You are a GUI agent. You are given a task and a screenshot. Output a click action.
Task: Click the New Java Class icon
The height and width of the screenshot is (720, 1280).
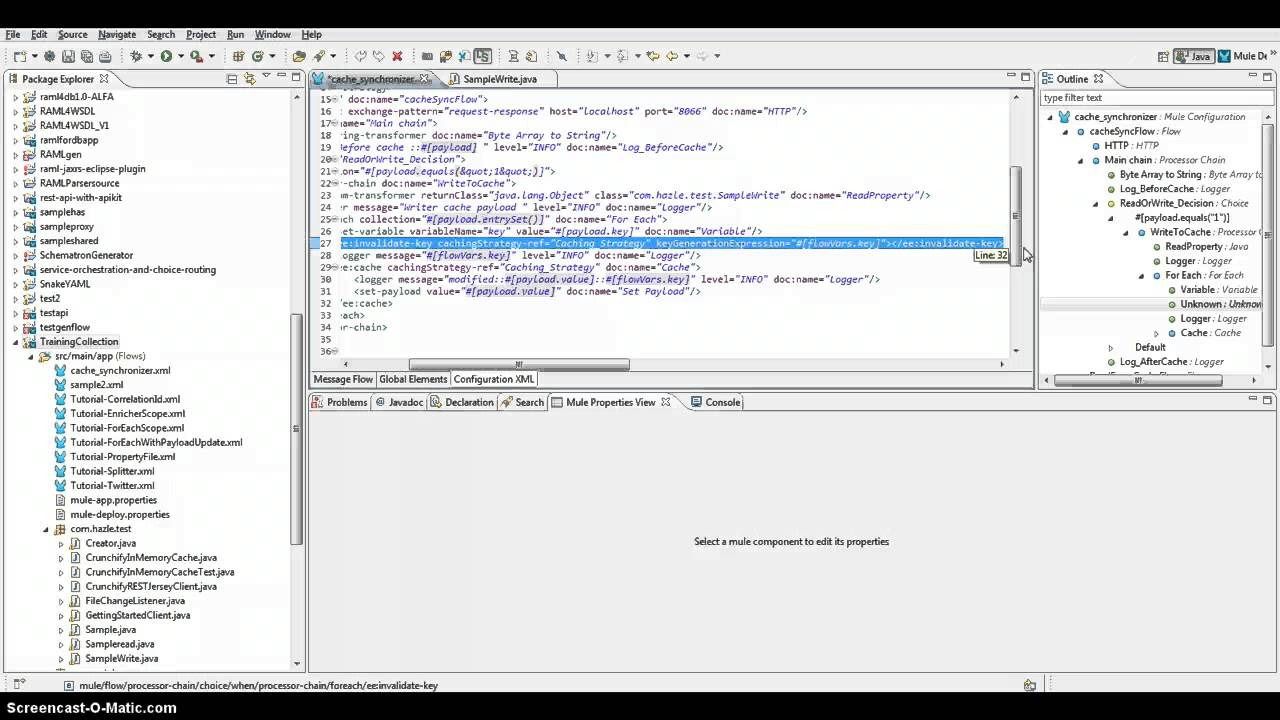pyautogui.click(x=257, y=56)
